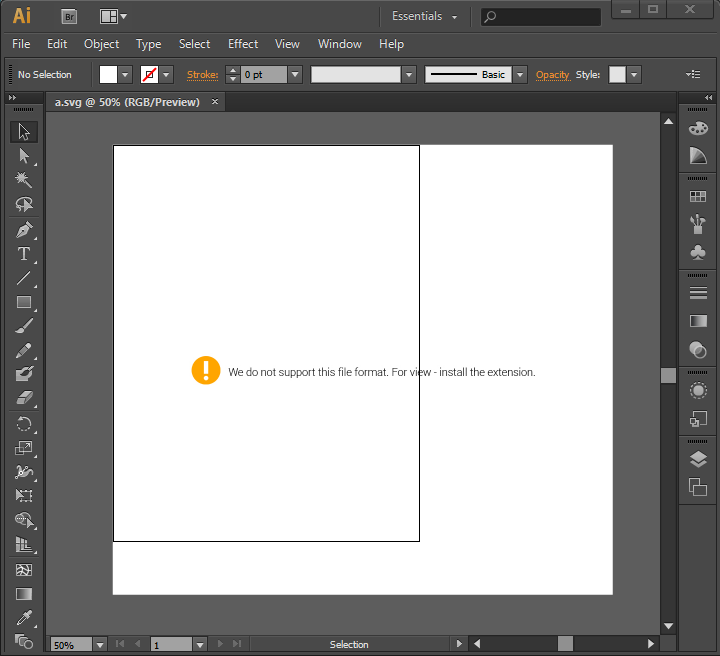This screenshot has width=720, height=656.
Task: Open the Gradient panel icon on right
Action: point(698,321)
